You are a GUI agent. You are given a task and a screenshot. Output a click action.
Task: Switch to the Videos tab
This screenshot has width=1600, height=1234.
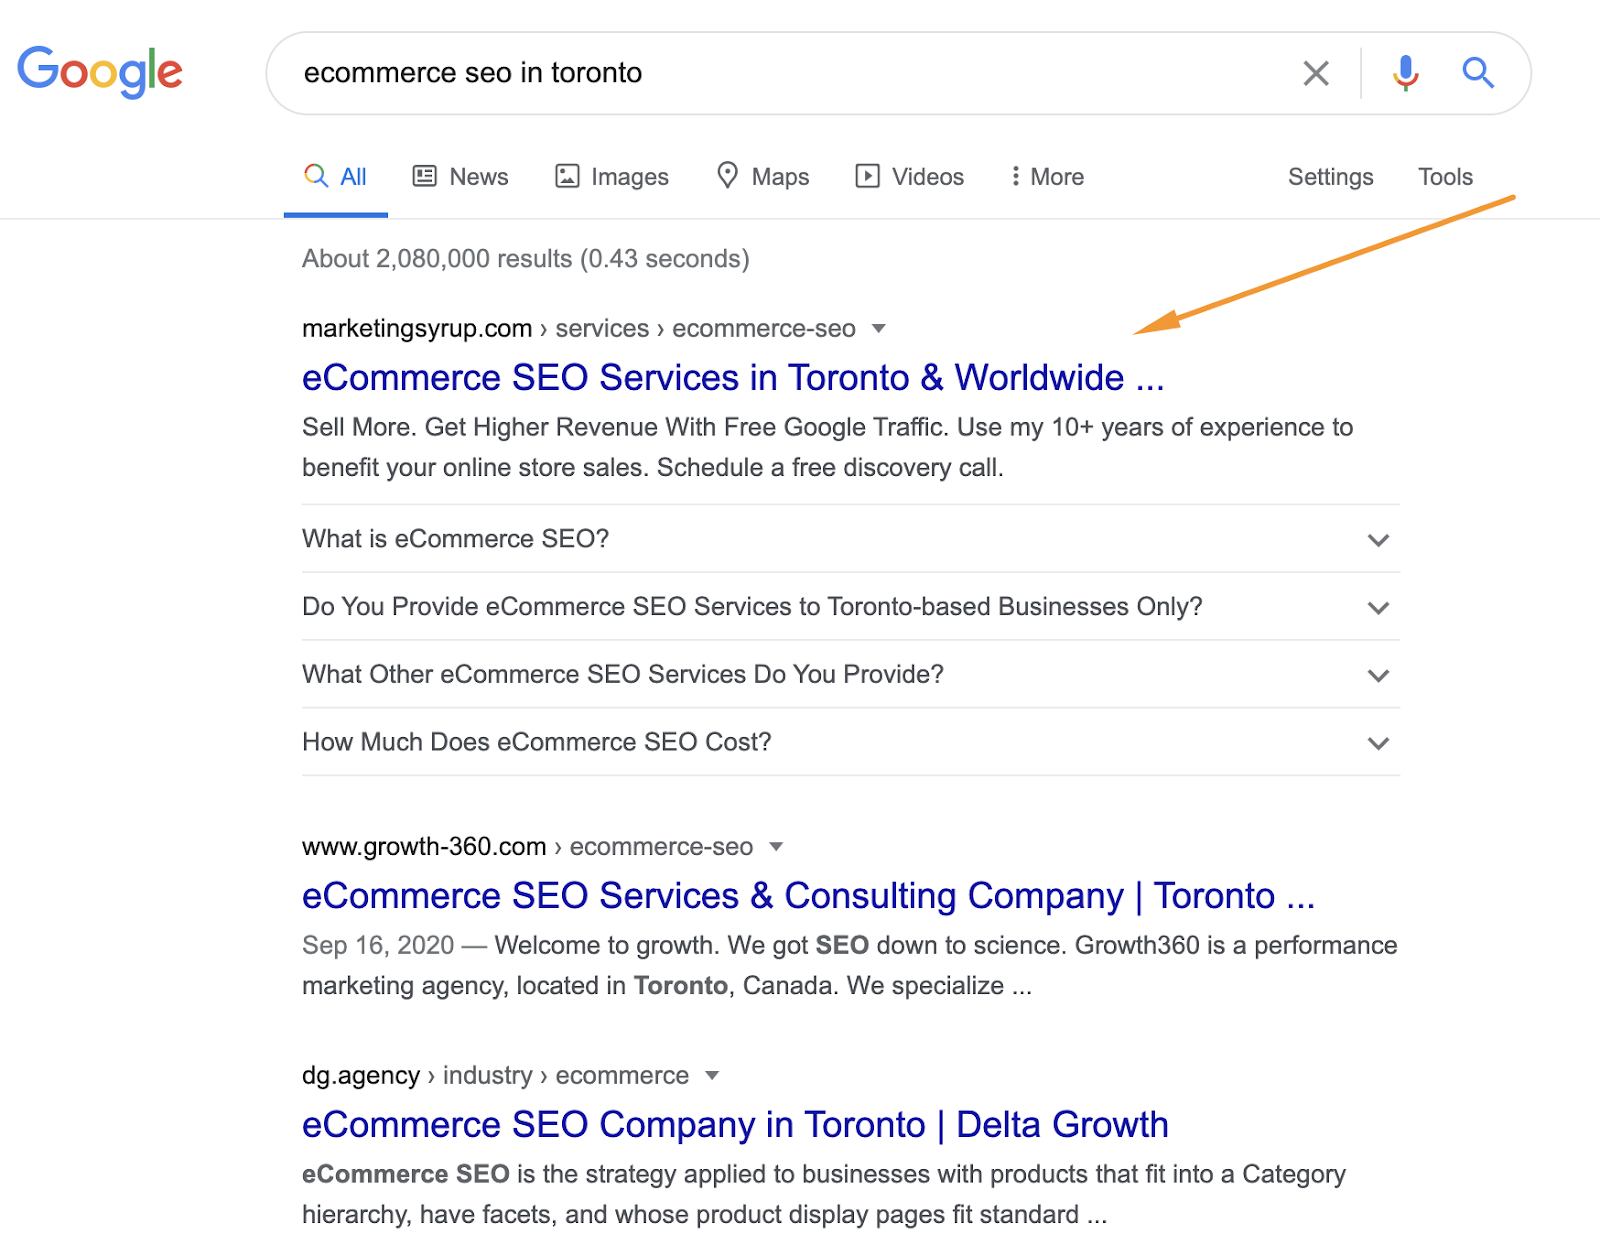pos(910,177)
